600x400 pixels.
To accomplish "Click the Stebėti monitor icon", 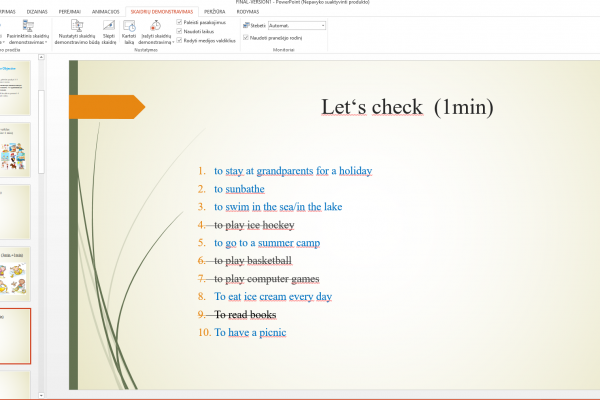I will tap(246, 25).
